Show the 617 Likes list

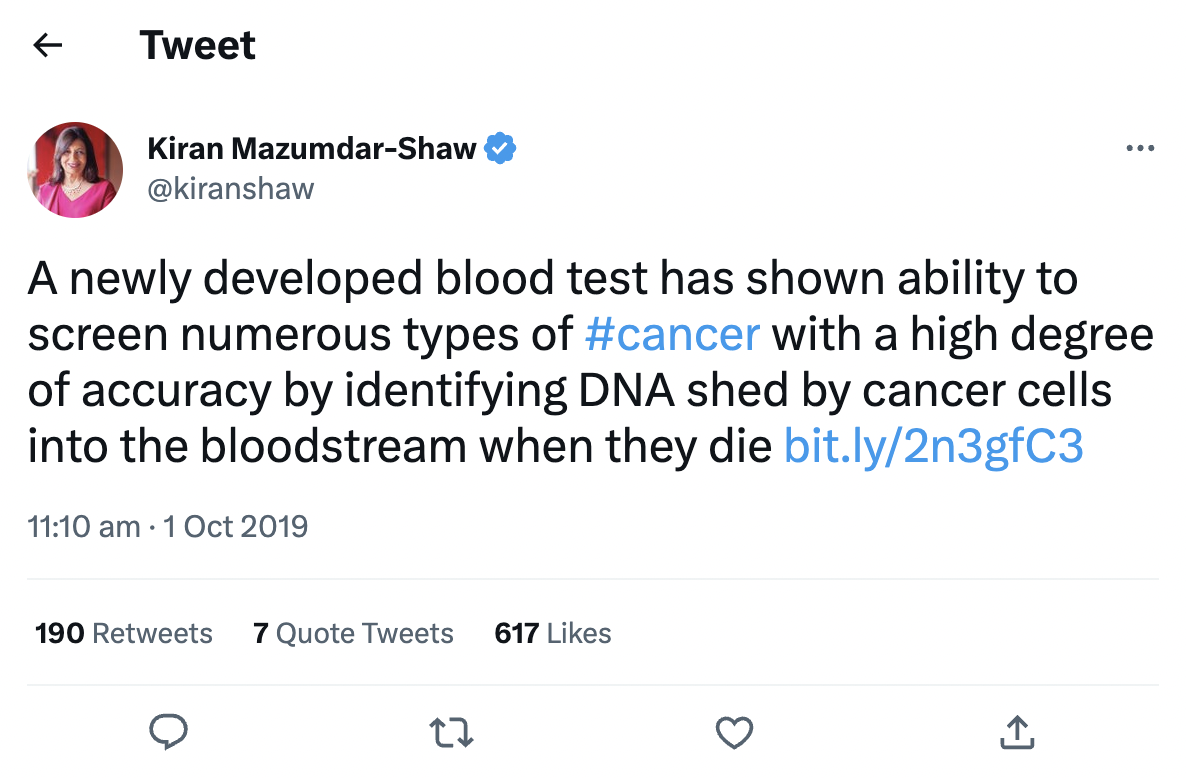click(552, 633)
